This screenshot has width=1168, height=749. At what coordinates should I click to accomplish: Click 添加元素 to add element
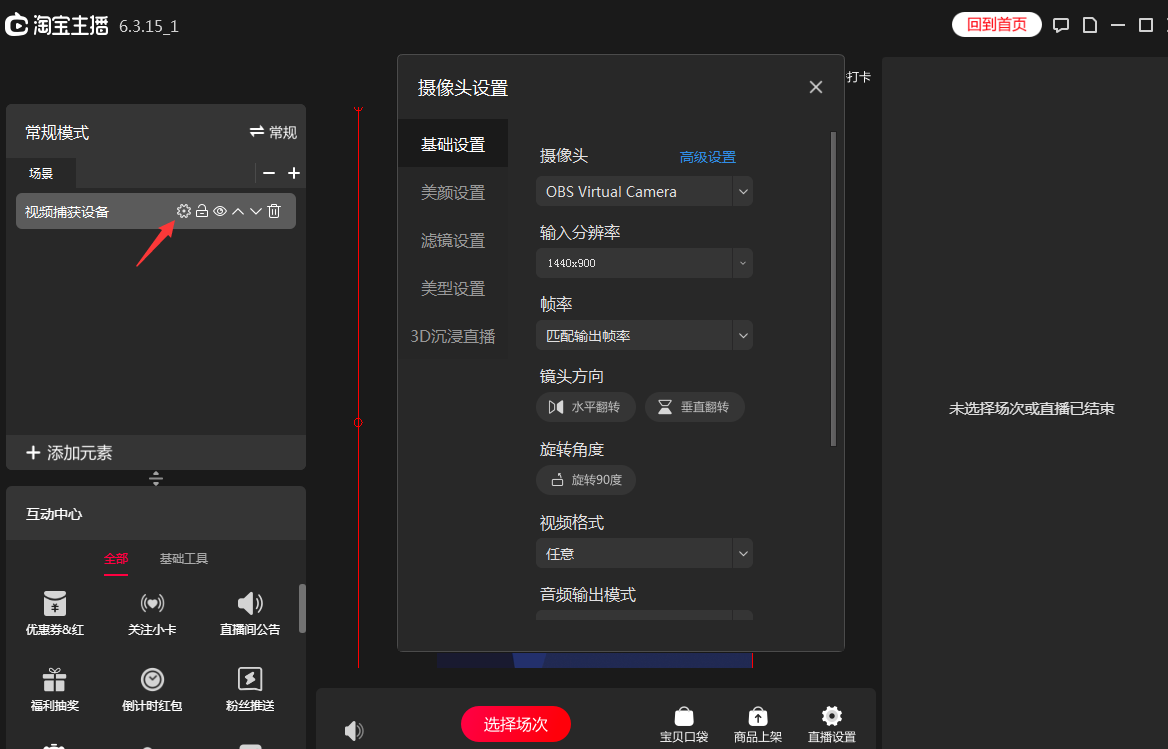point(70,453)
